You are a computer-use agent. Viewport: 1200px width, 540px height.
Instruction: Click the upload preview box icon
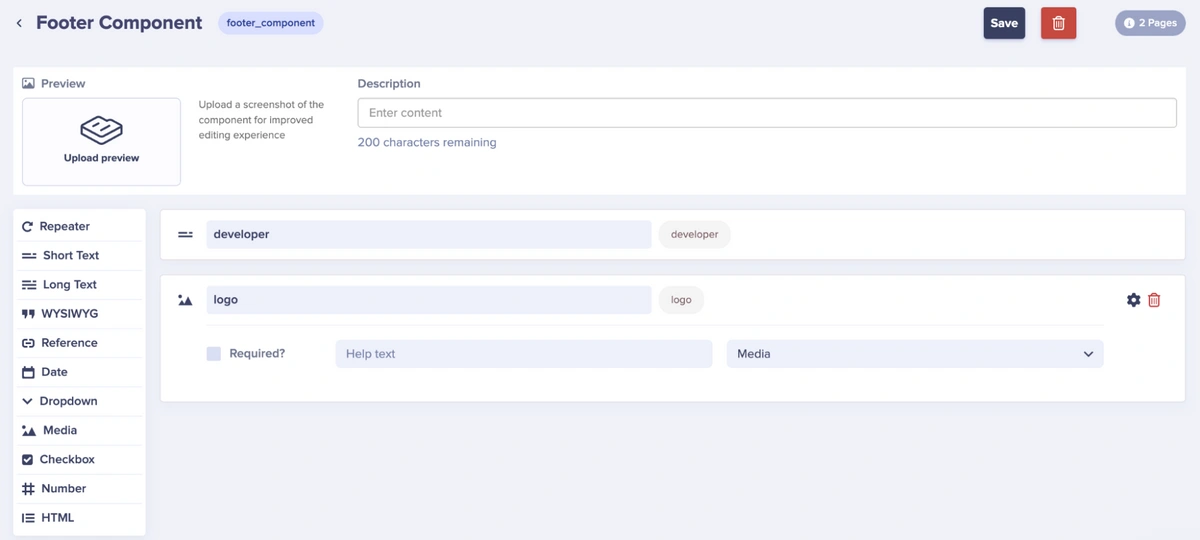pyautogui.click(x=101, y=130)
